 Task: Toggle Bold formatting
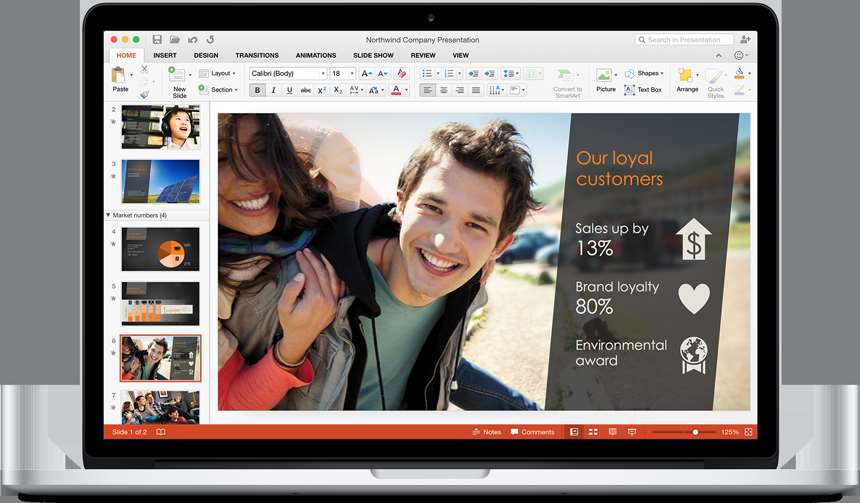(257, 91)
